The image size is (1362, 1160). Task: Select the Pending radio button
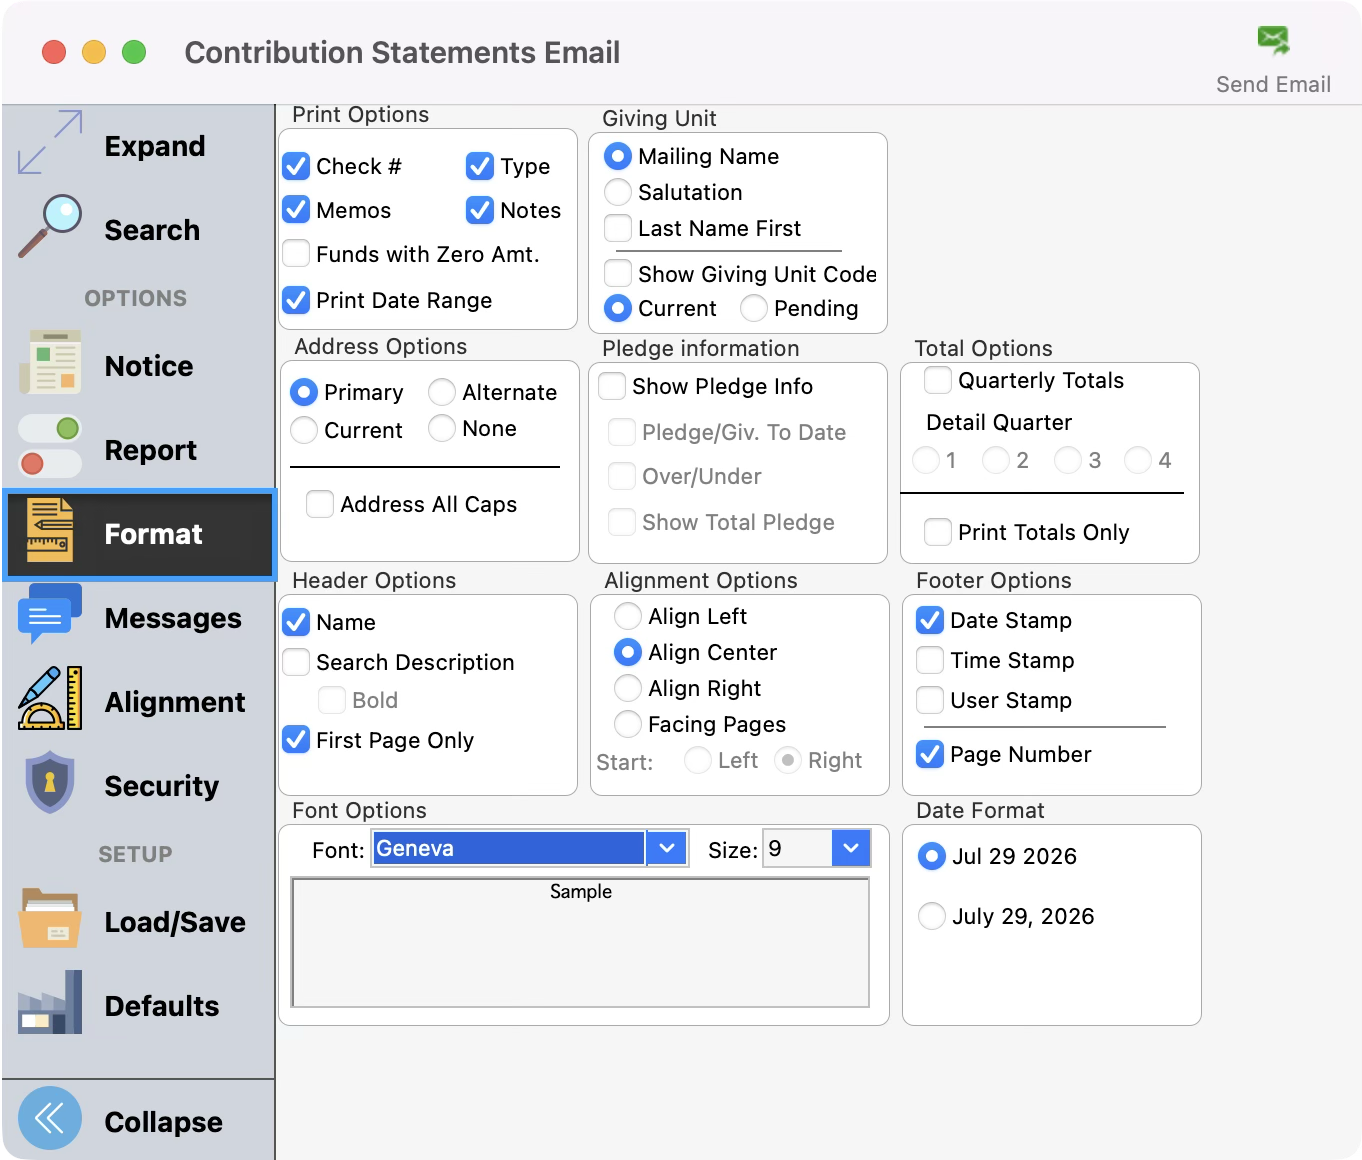click(x=754, y=308)
